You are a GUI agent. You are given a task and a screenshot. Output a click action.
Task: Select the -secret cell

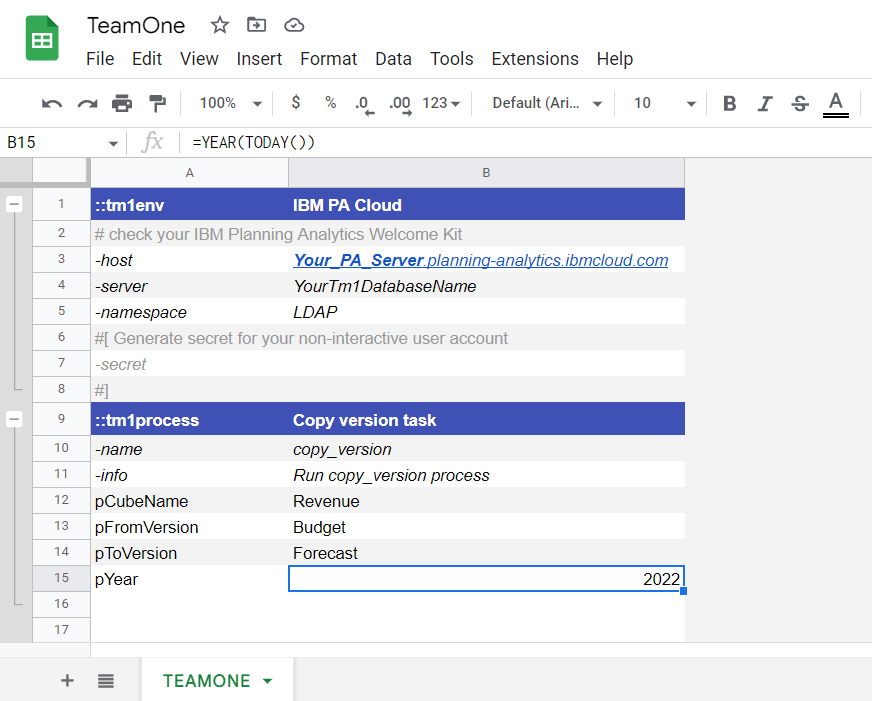(x=190, y=364)
